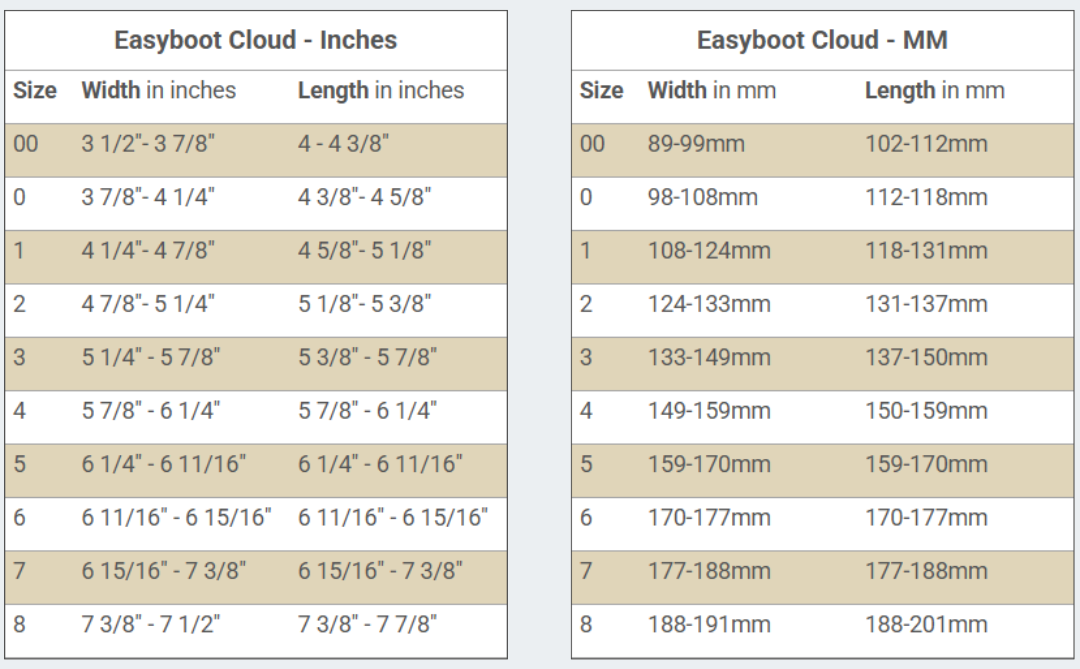Select the 108-124mm width cell
This screenshot has width=1080, height=669.
pyautogui.click(x=709, y=251)
